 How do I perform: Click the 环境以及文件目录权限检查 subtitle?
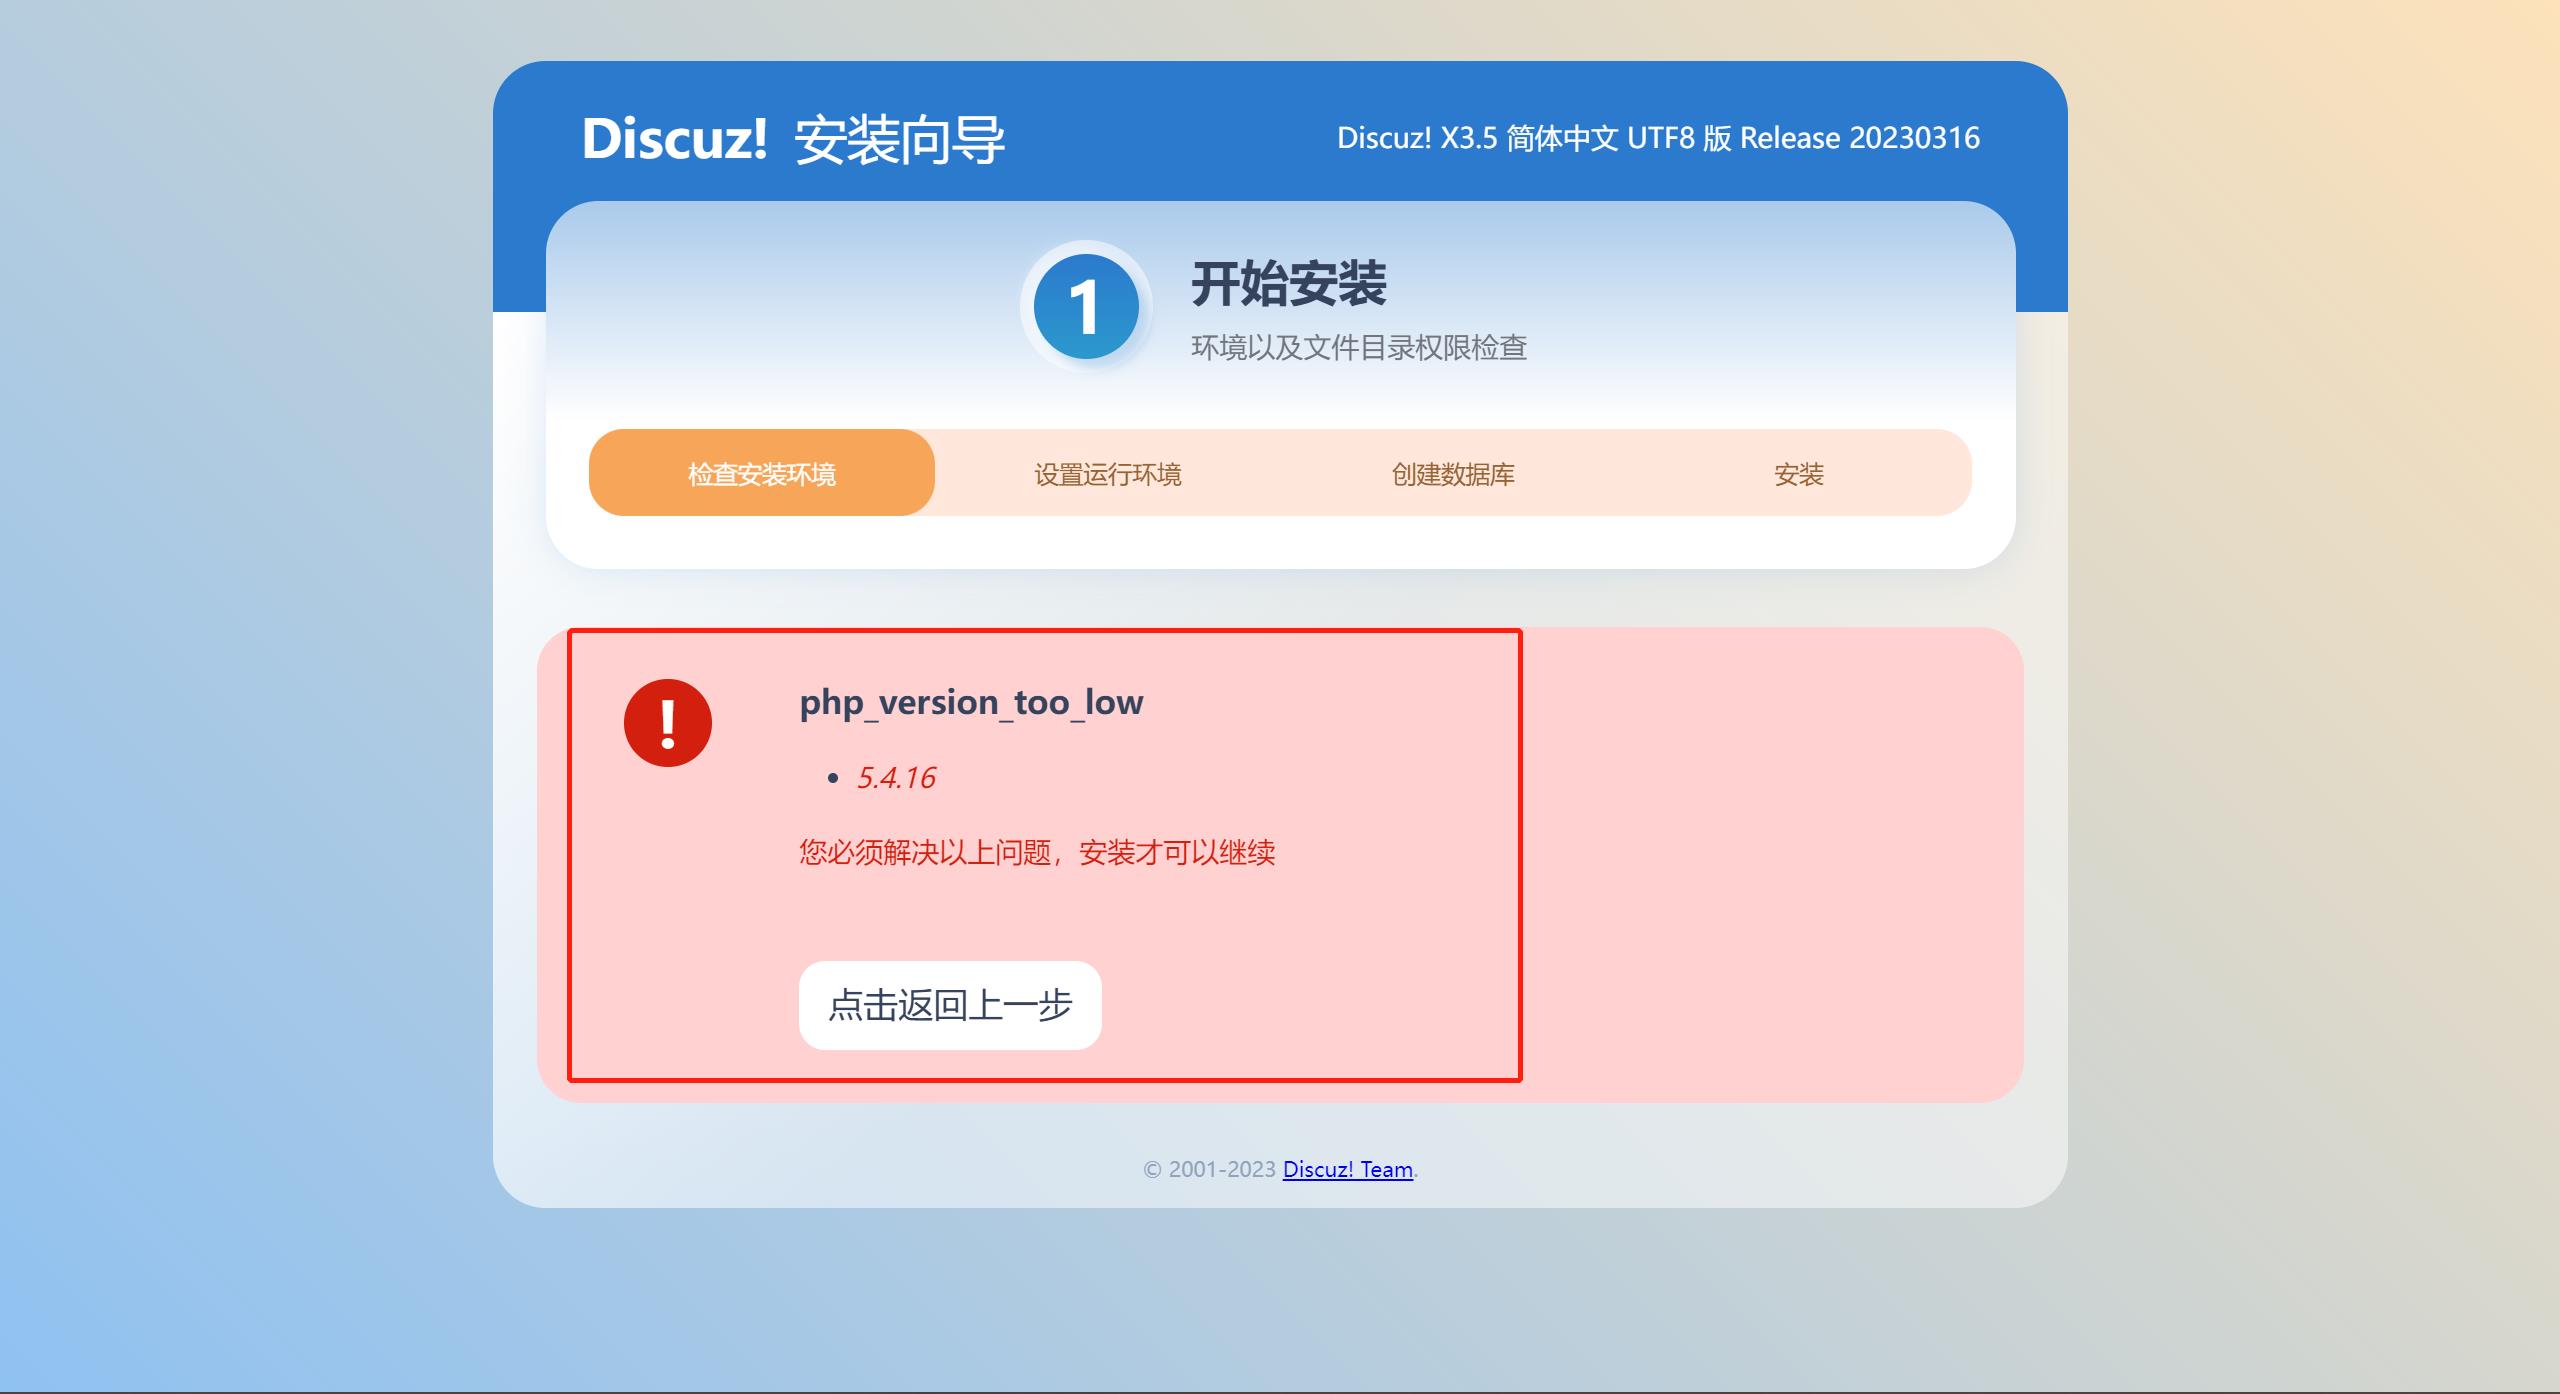pyautogui.click(x=1359, y=347)
